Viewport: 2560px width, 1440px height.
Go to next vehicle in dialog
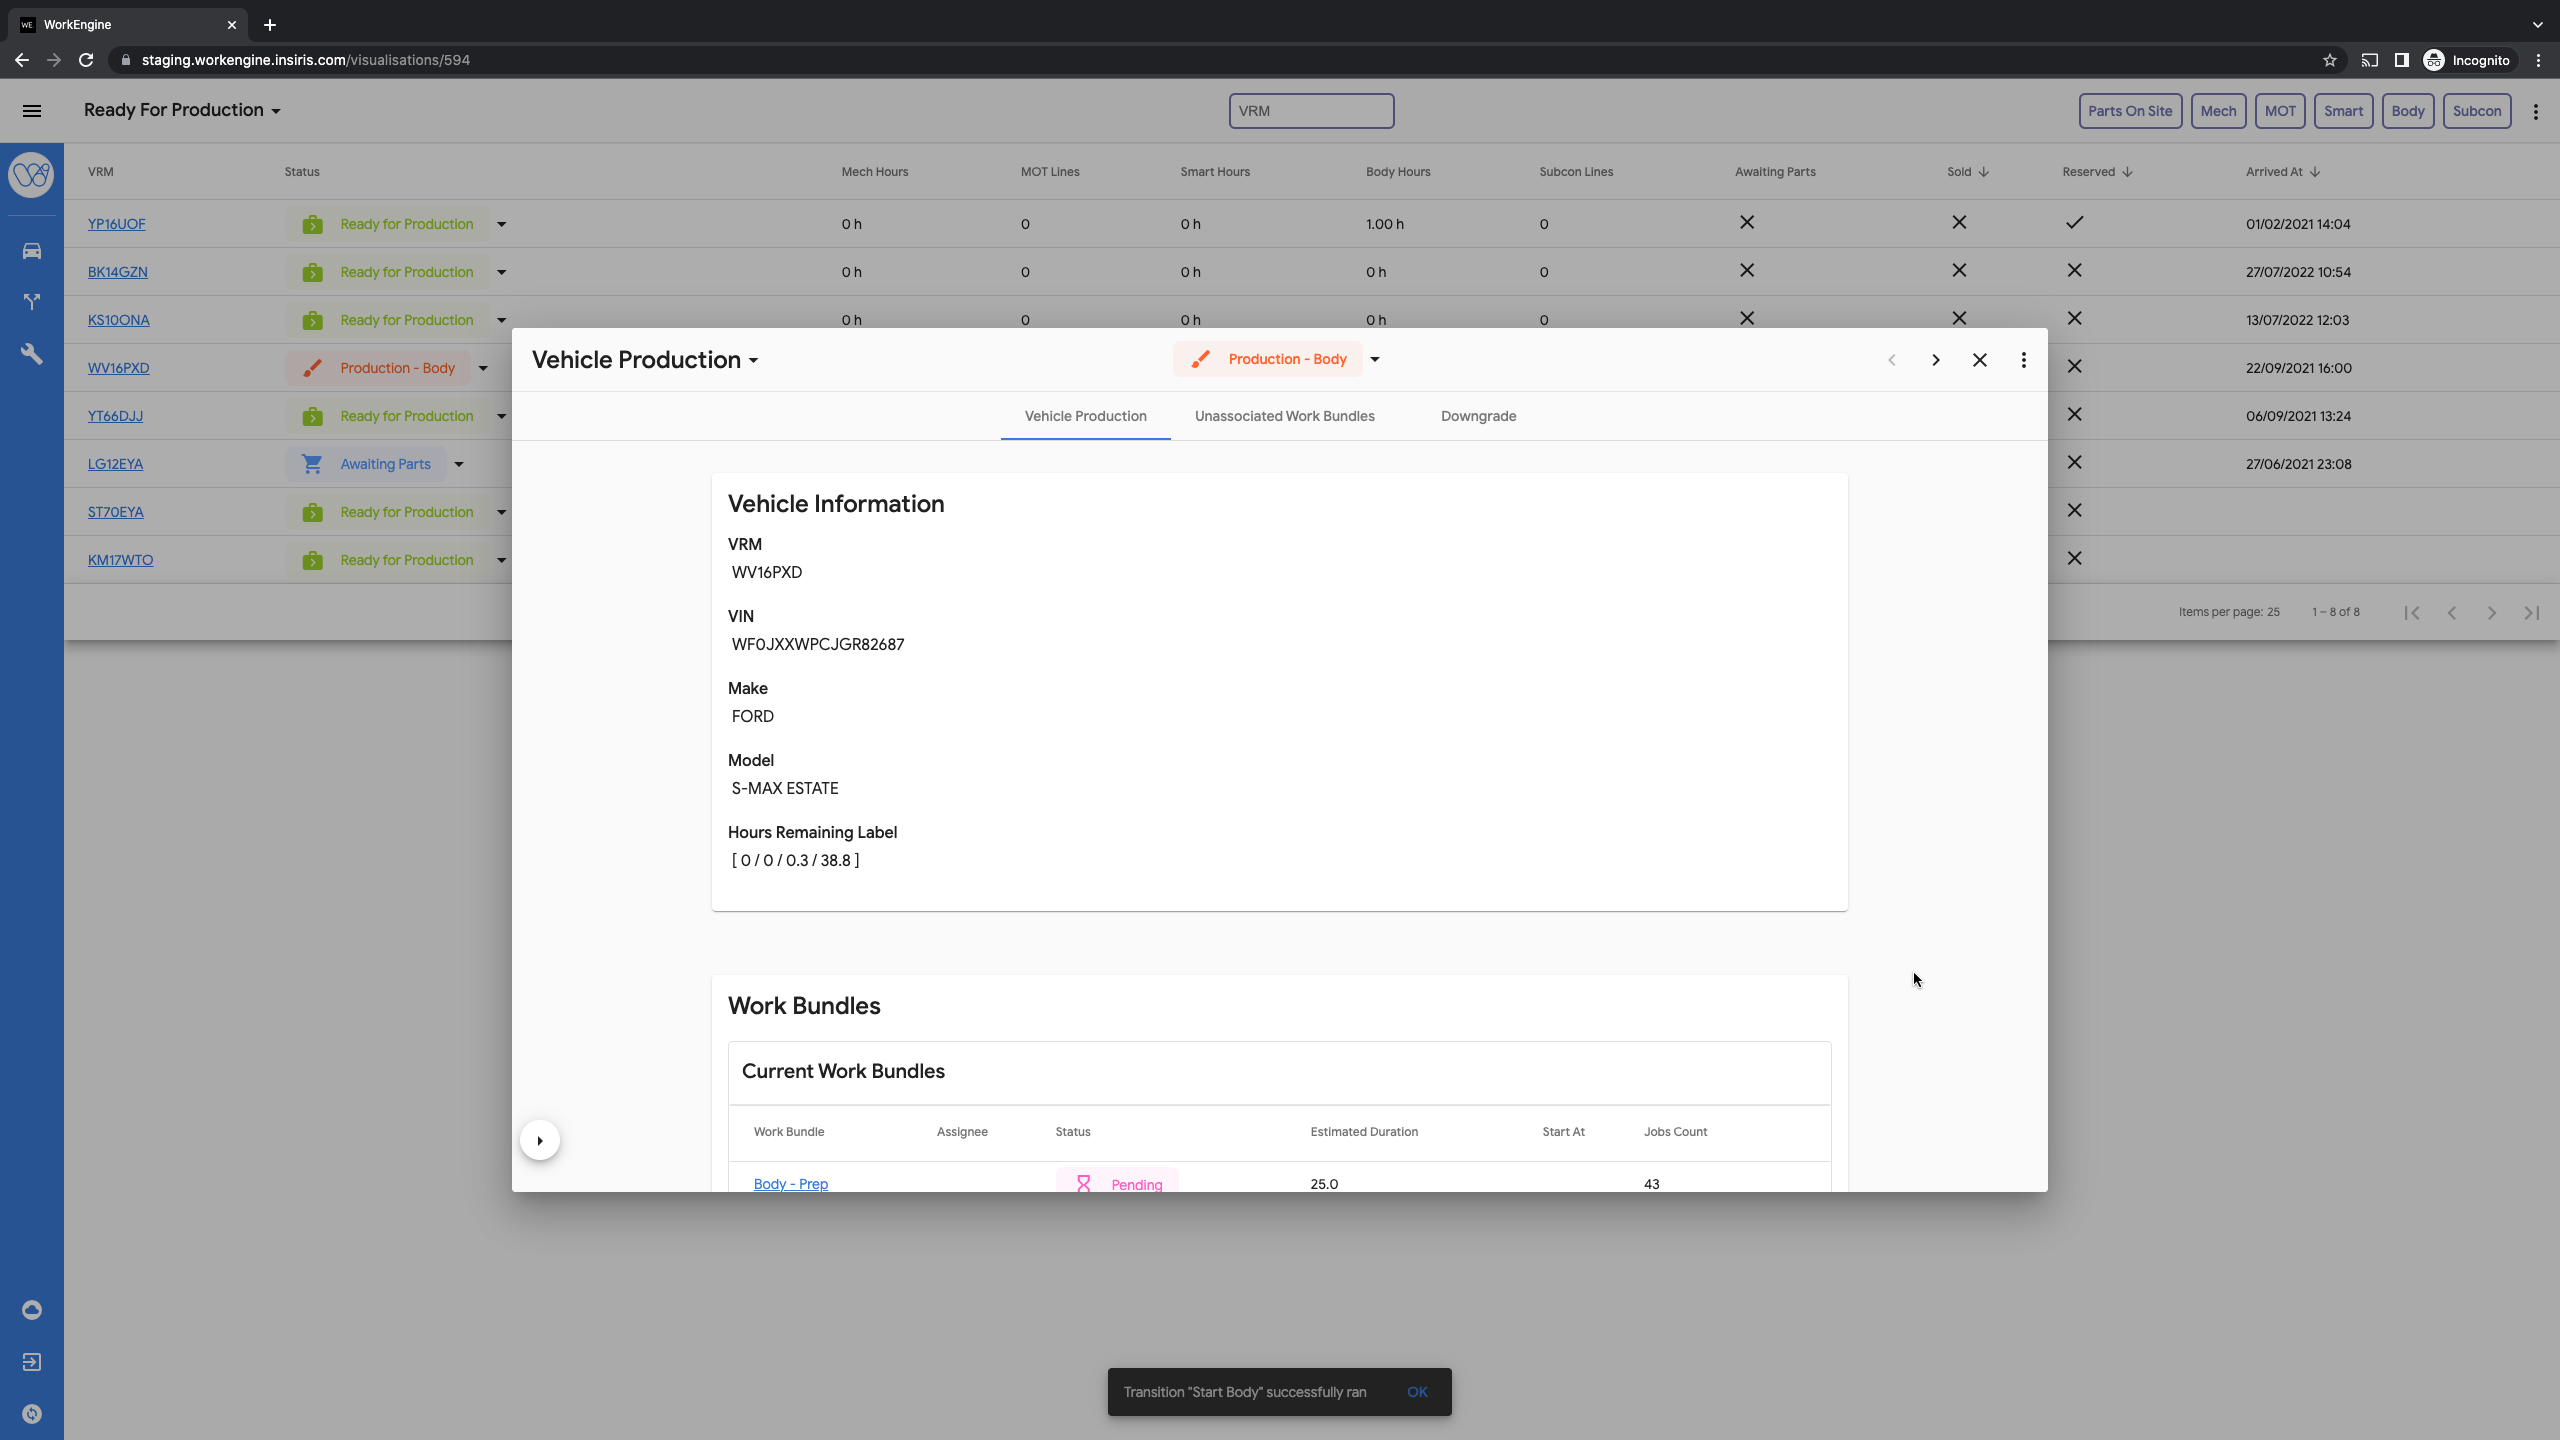(1935, 360)
